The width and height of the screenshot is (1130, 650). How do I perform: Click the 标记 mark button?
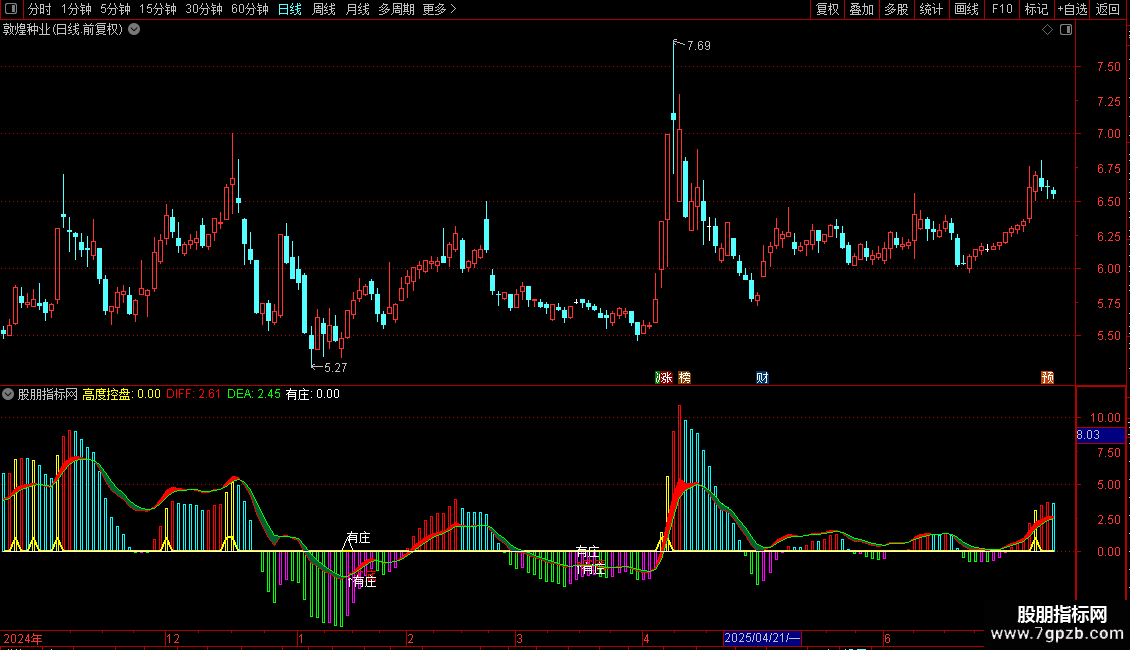1036,9
